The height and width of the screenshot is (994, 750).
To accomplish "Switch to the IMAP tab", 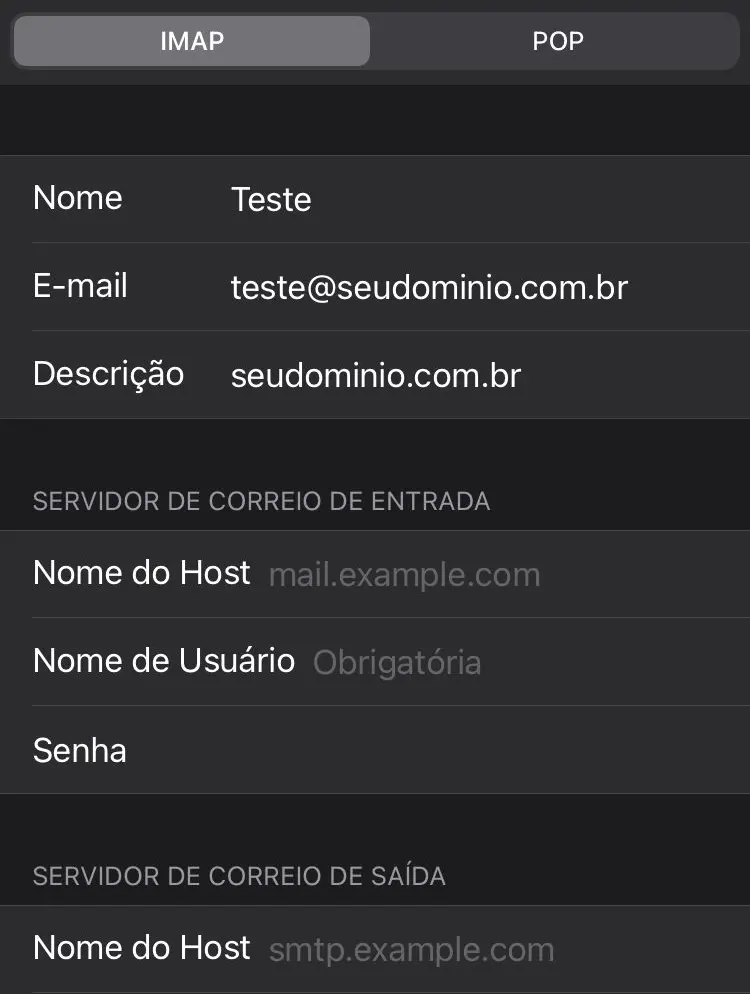I will click(192, 41).
